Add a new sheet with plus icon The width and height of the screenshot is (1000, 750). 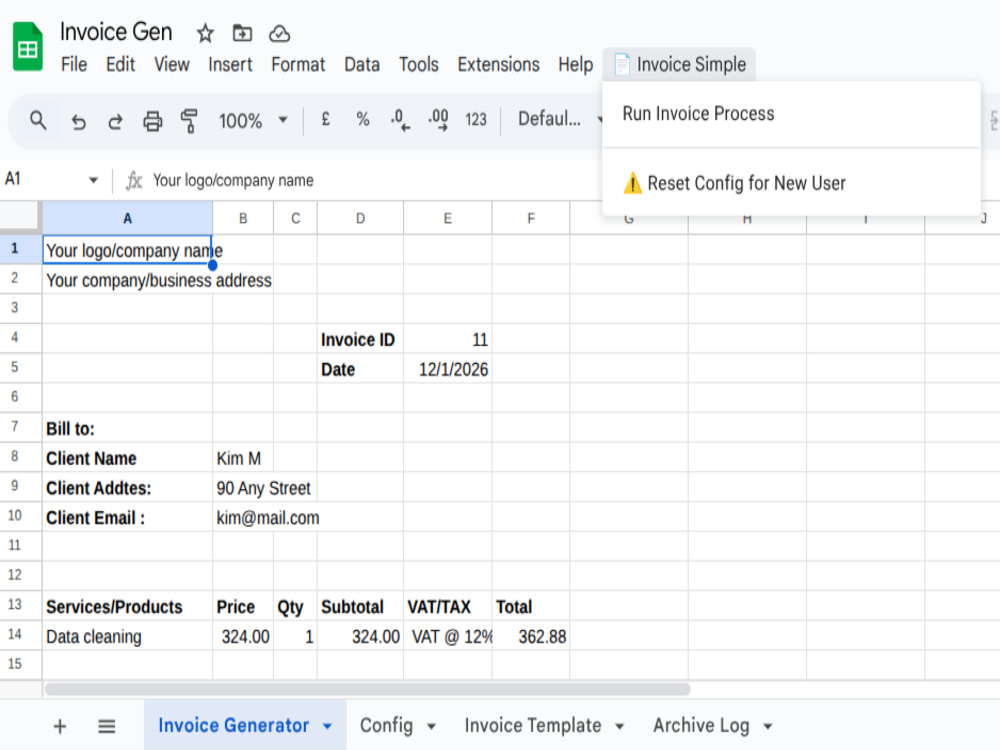(x=60, y=726)
